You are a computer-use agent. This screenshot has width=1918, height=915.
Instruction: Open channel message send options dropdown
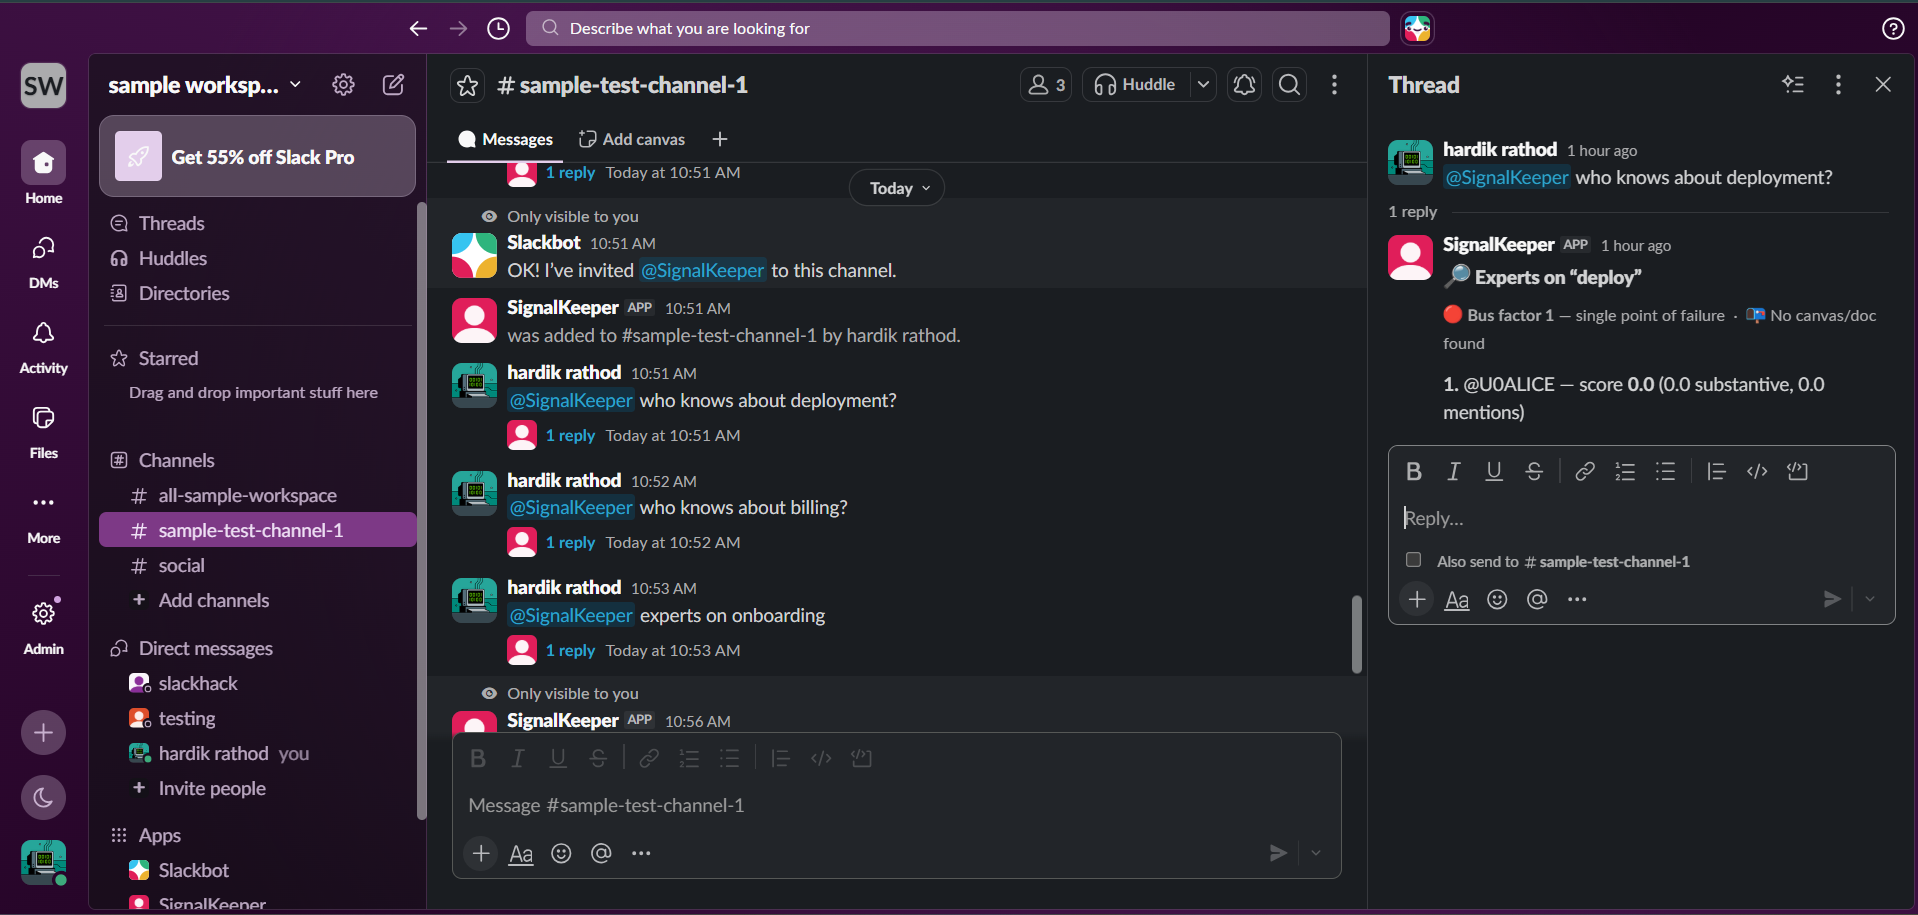(x=1316, y=853)
